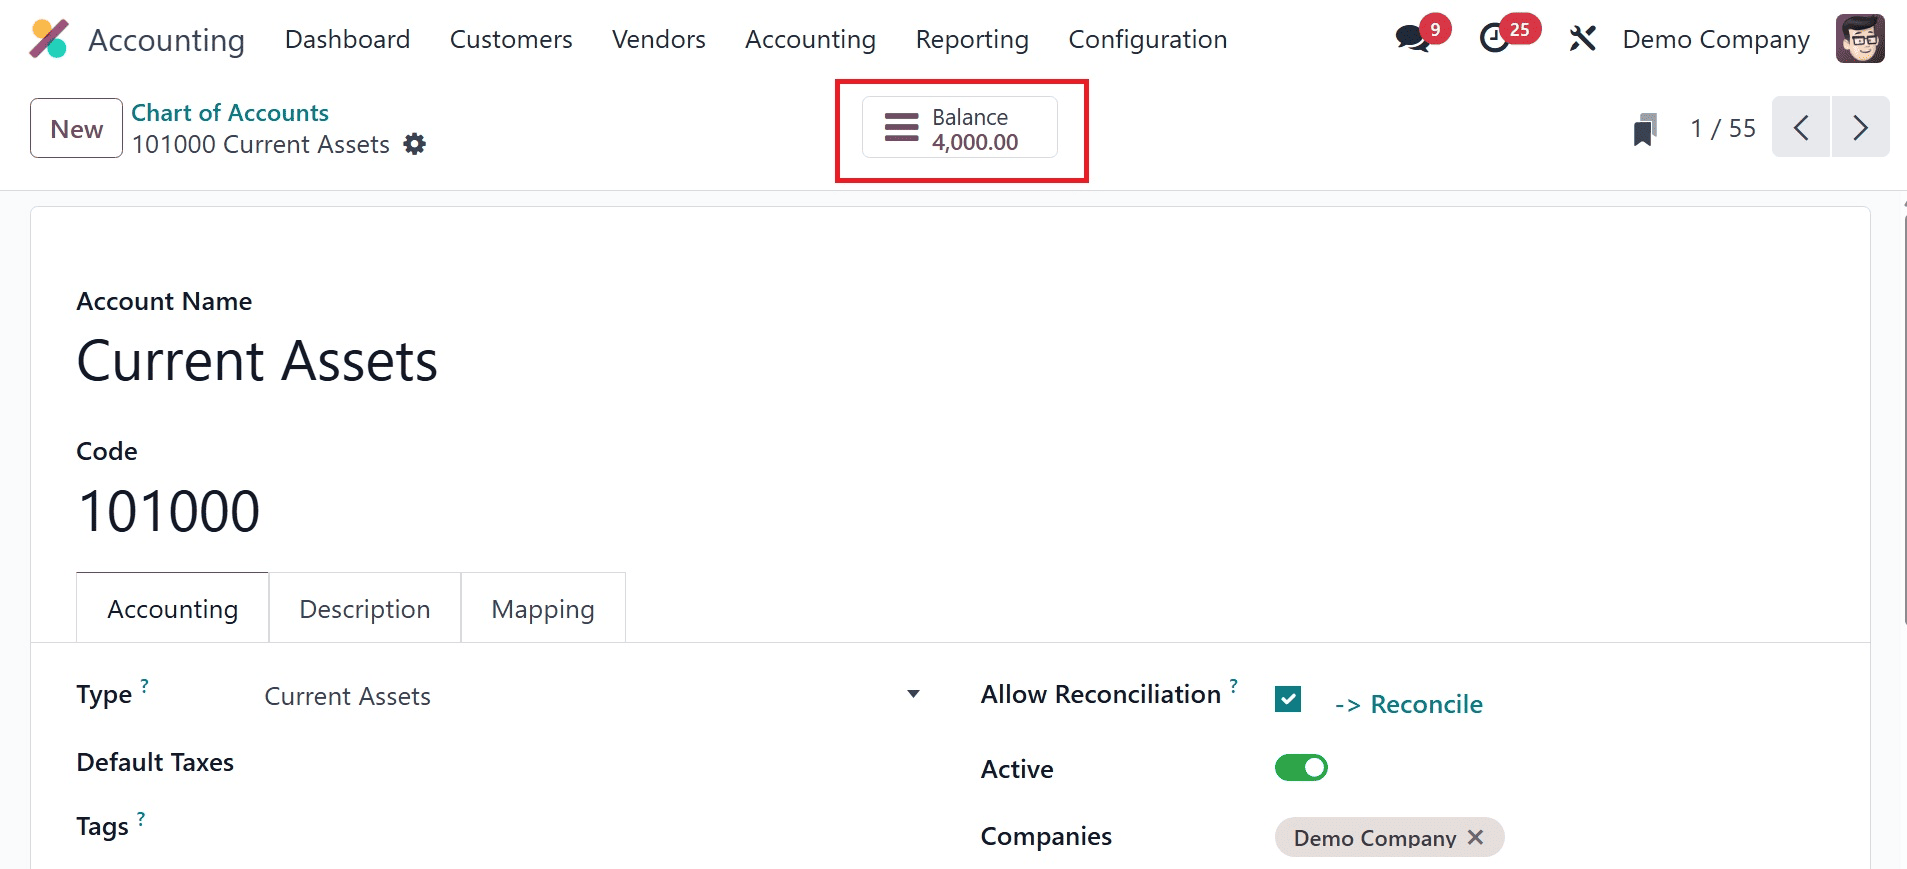Switch to the Description tab
Image resolution: width=1907 pixels, height=869 pixels.
[x=365, y=608]
